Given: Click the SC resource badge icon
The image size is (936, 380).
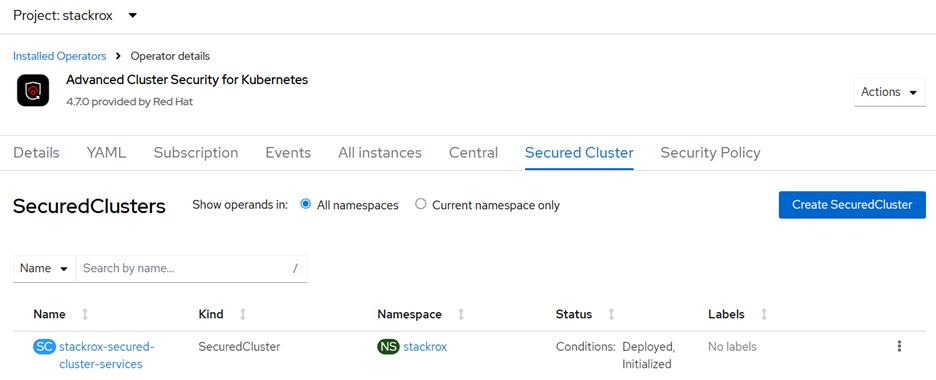Looking at the screenshot, I should (44, 347).
